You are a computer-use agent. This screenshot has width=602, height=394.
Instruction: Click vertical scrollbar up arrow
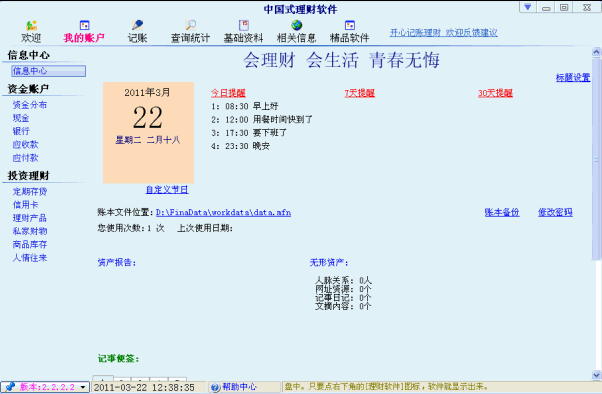tap(596, 52)
